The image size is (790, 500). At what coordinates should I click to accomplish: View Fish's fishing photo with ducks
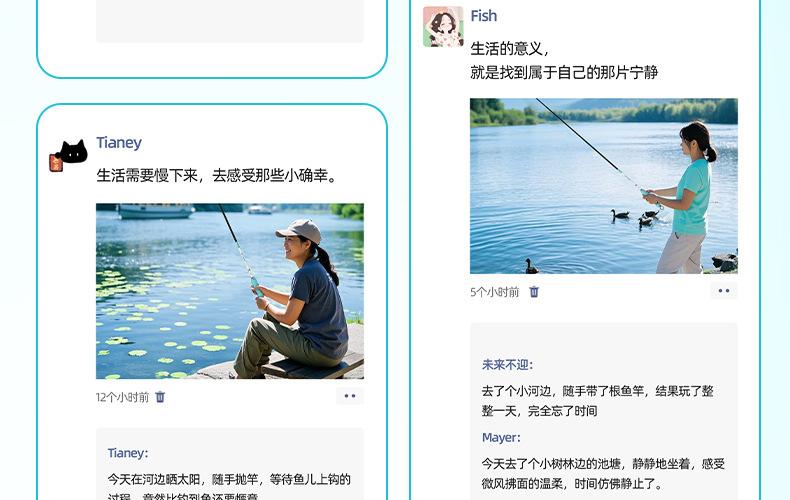point(604,186)
